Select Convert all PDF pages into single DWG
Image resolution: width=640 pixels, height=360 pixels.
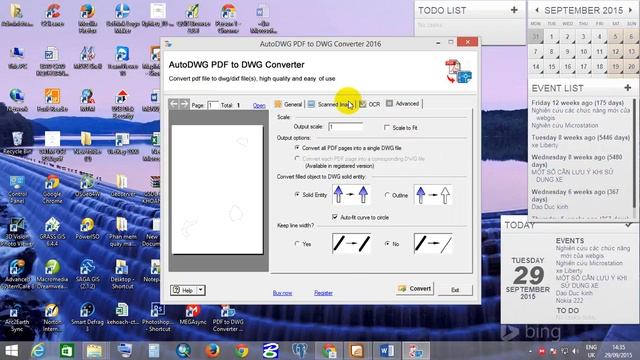coord(297,147)
